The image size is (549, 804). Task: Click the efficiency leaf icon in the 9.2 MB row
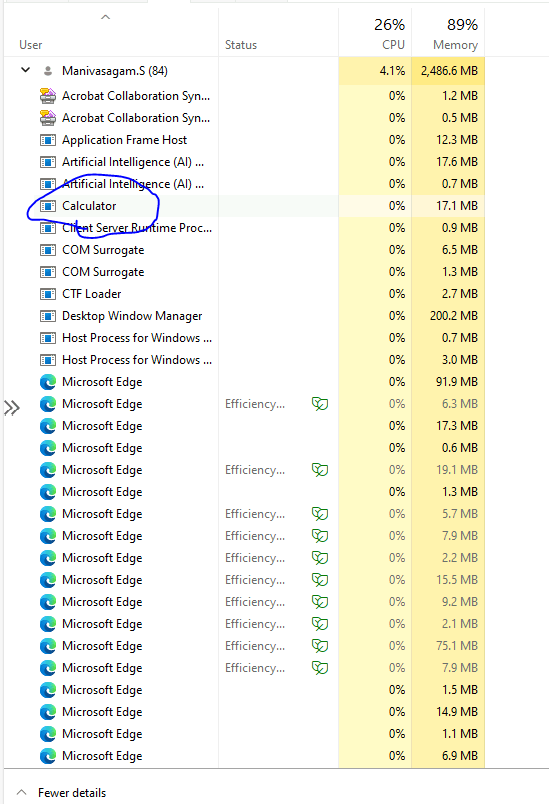tap(320, 602)
